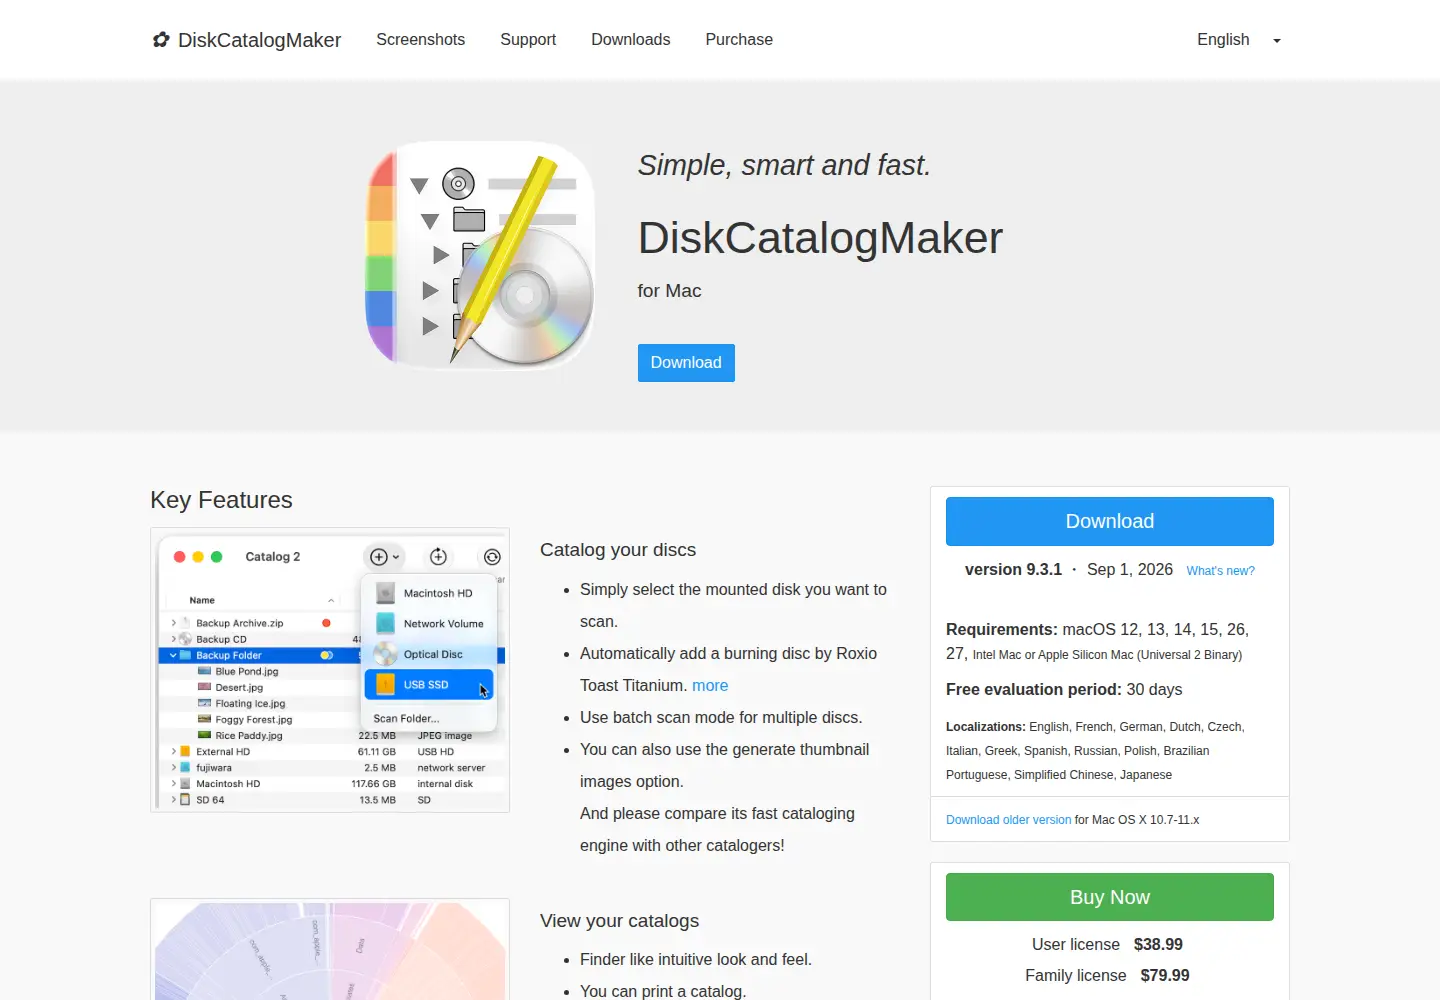Click the yellow tag dots on Backup Folder
Viewport: 1440px width, 1000px height.
(326, 656)
